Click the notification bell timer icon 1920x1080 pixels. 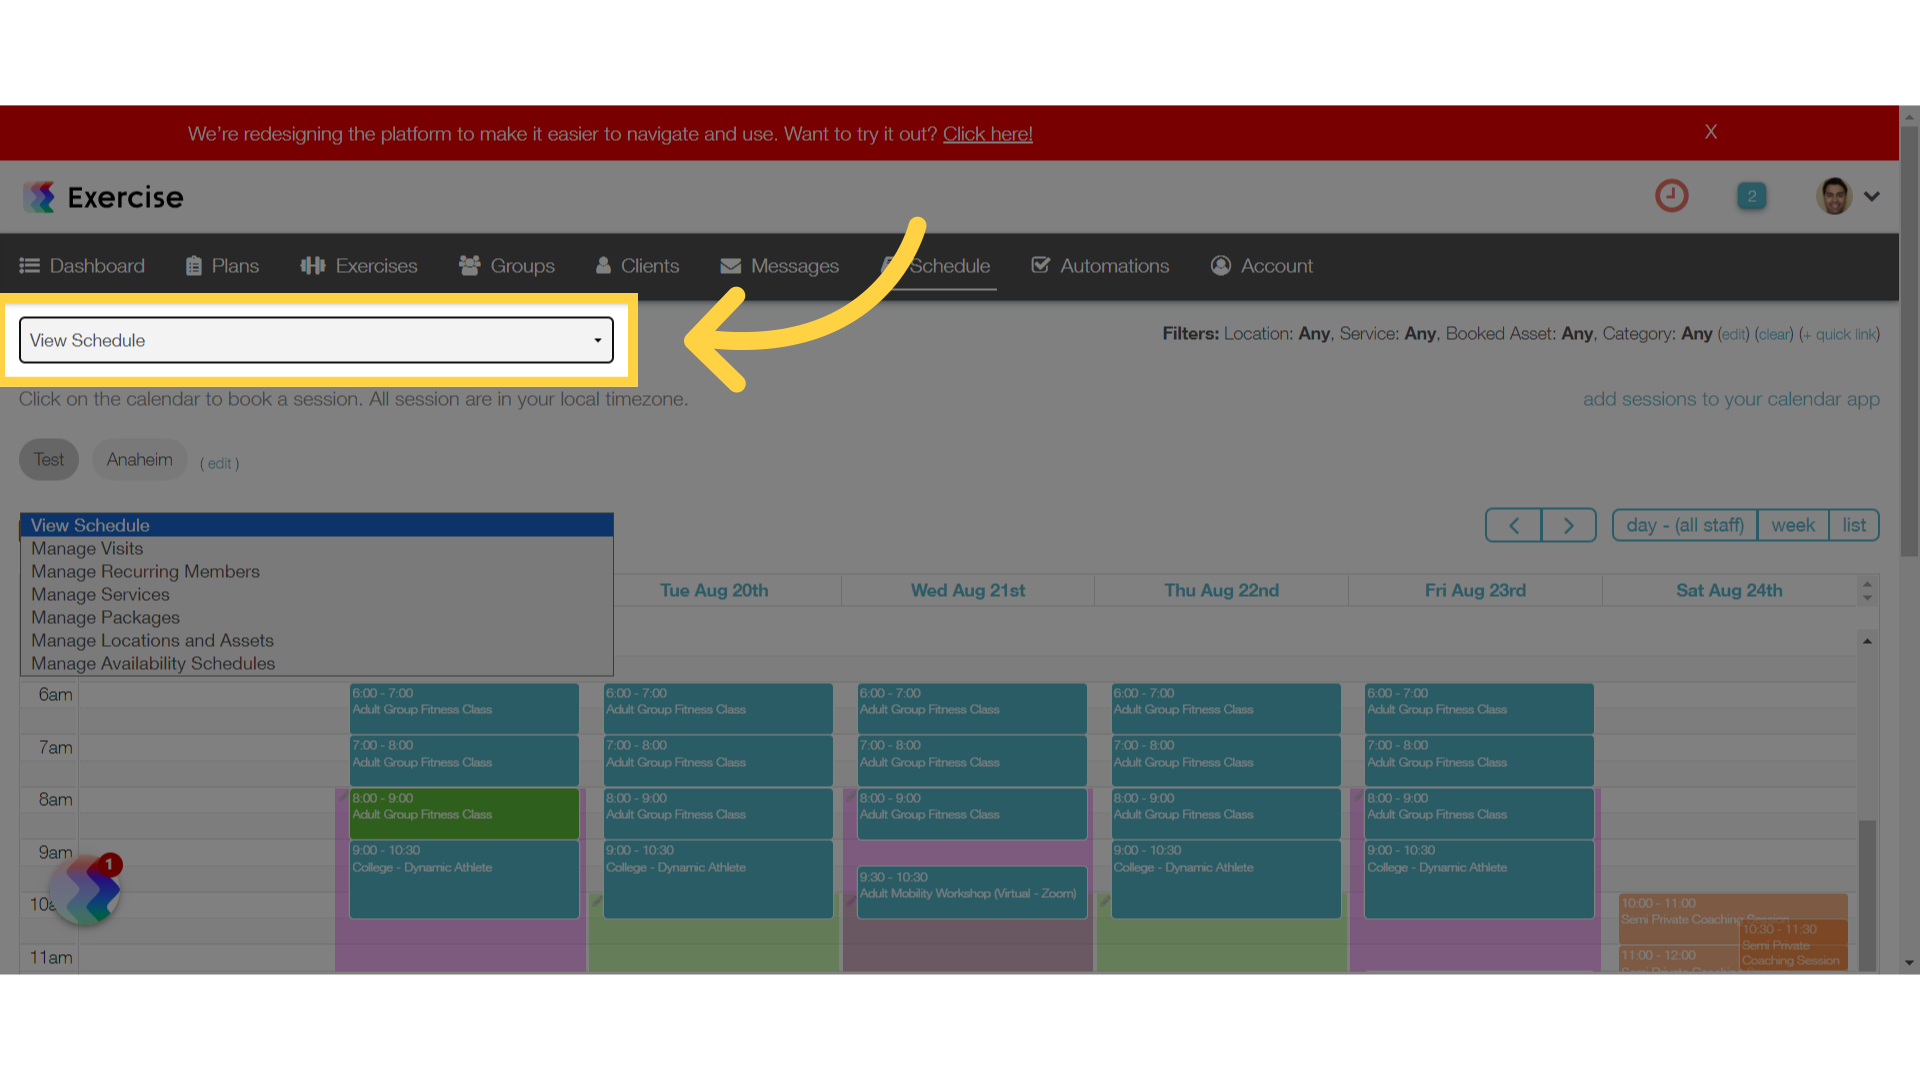click(1672, 195)
